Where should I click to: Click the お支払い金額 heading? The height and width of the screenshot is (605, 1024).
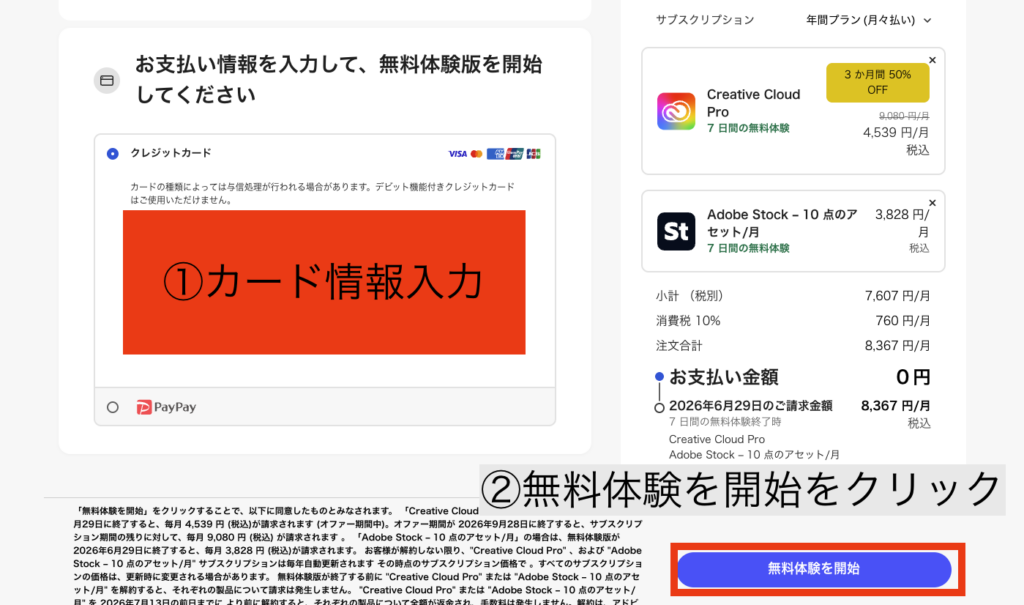point(724,377)
